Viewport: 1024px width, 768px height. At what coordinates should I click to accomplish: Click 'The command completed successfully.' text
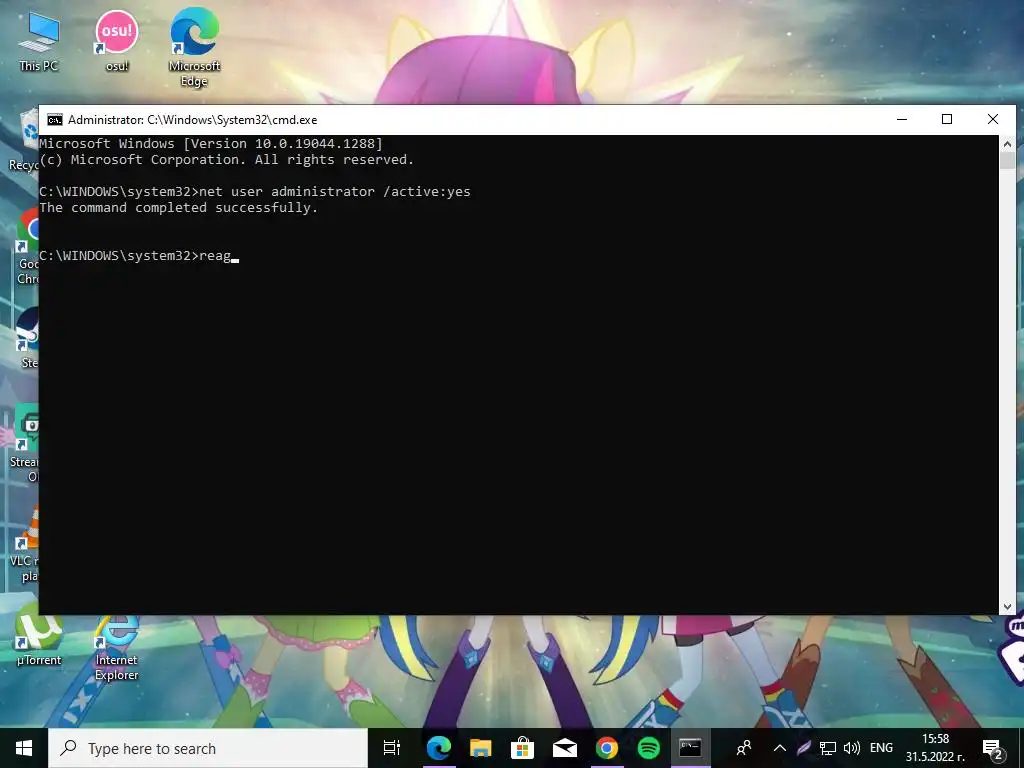click(178, 208)
